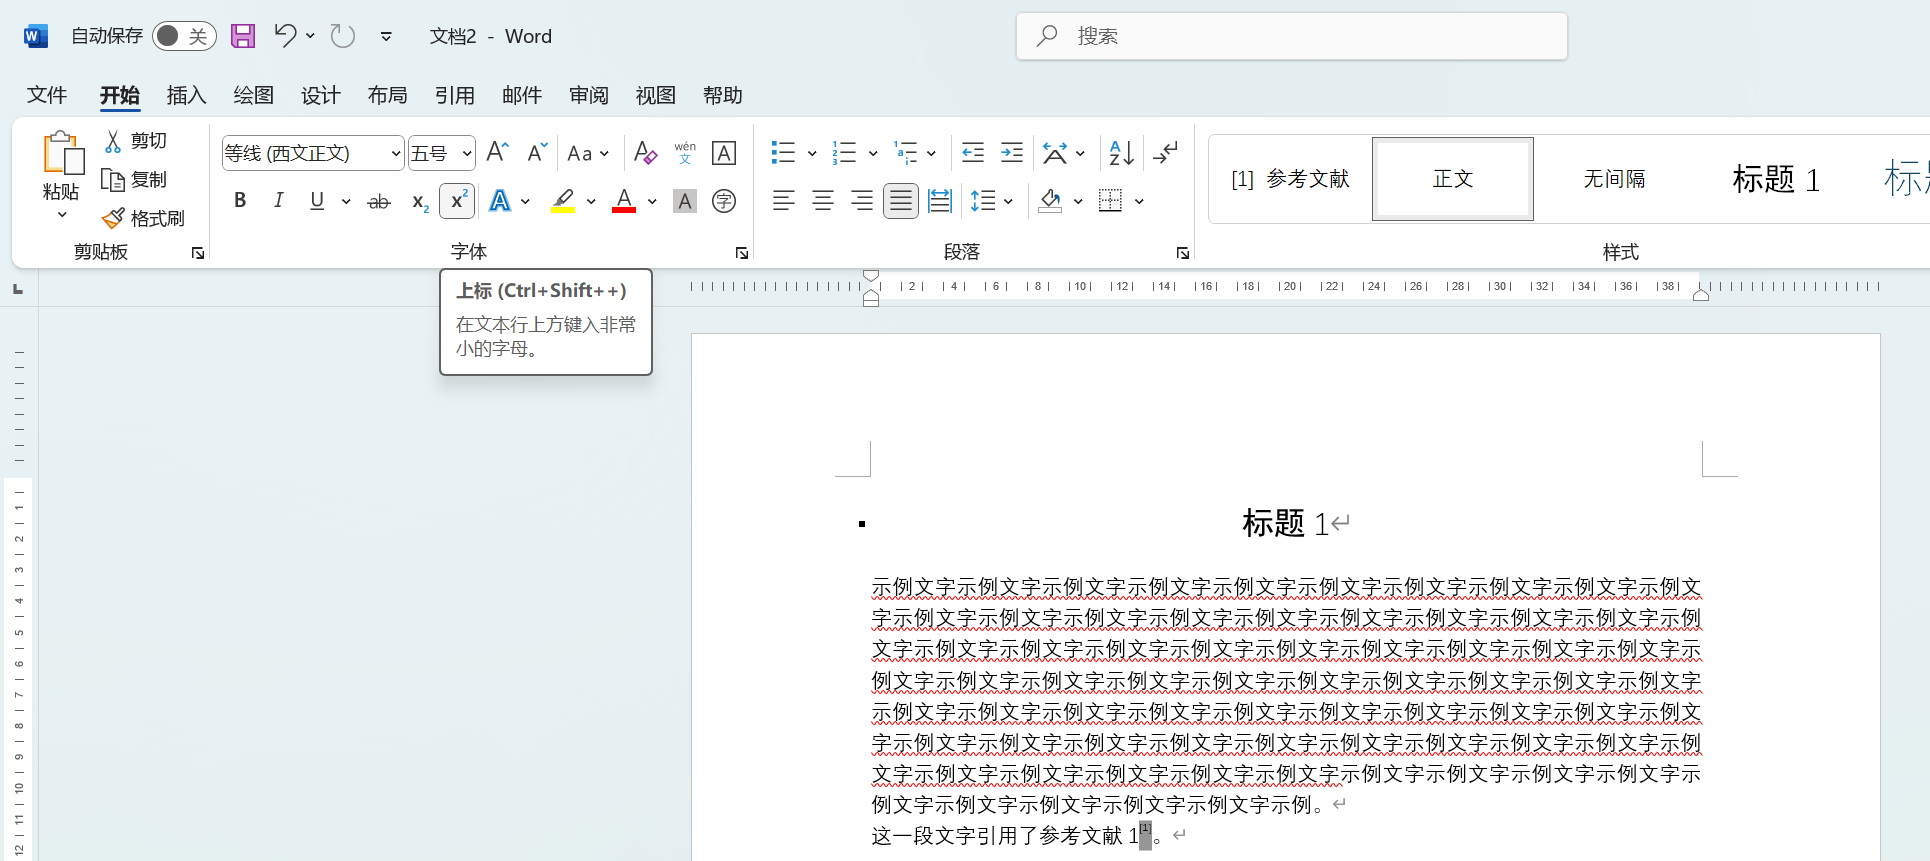Click the Strikethrough icon
Viewport: 1930px width, 861px height.
[x=378, y=201]
